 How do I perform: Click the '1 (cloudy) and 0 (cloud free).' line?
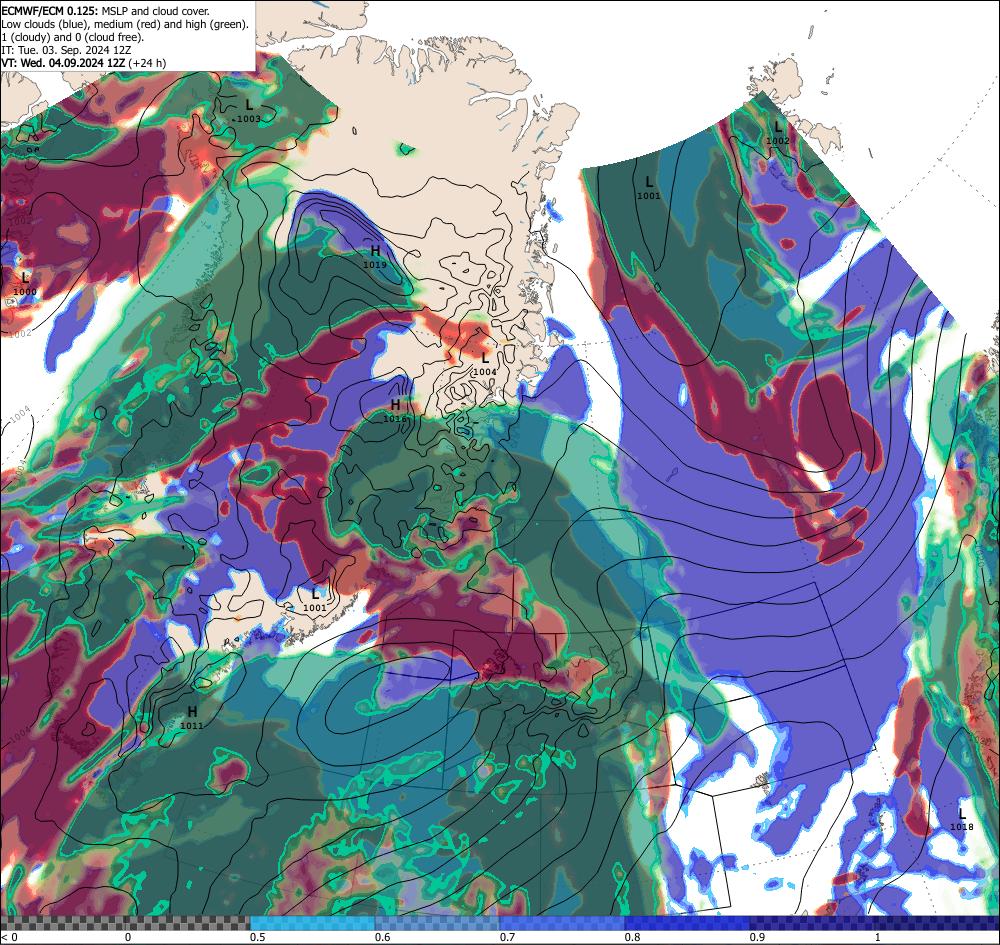[73, 37]
